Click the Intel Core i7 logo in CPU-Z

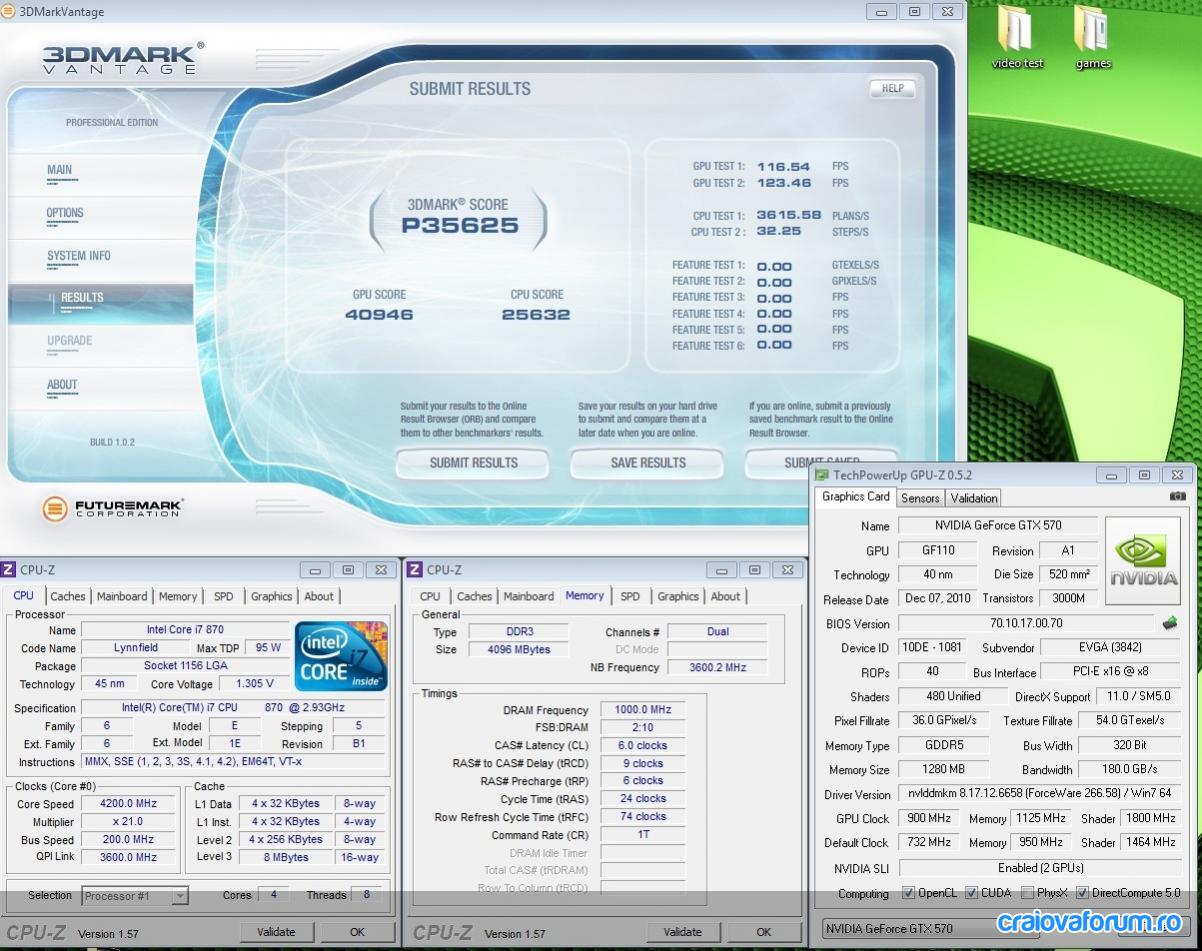[341, 656]
